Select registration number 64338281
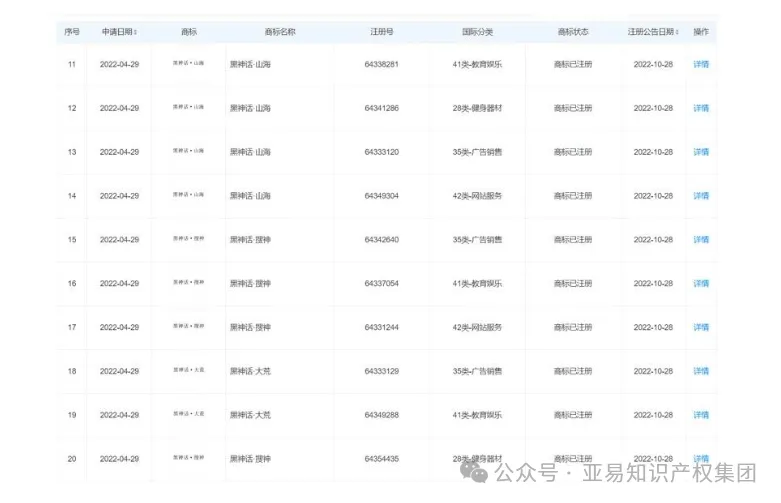781x503 pixels. tap(382, 64)
